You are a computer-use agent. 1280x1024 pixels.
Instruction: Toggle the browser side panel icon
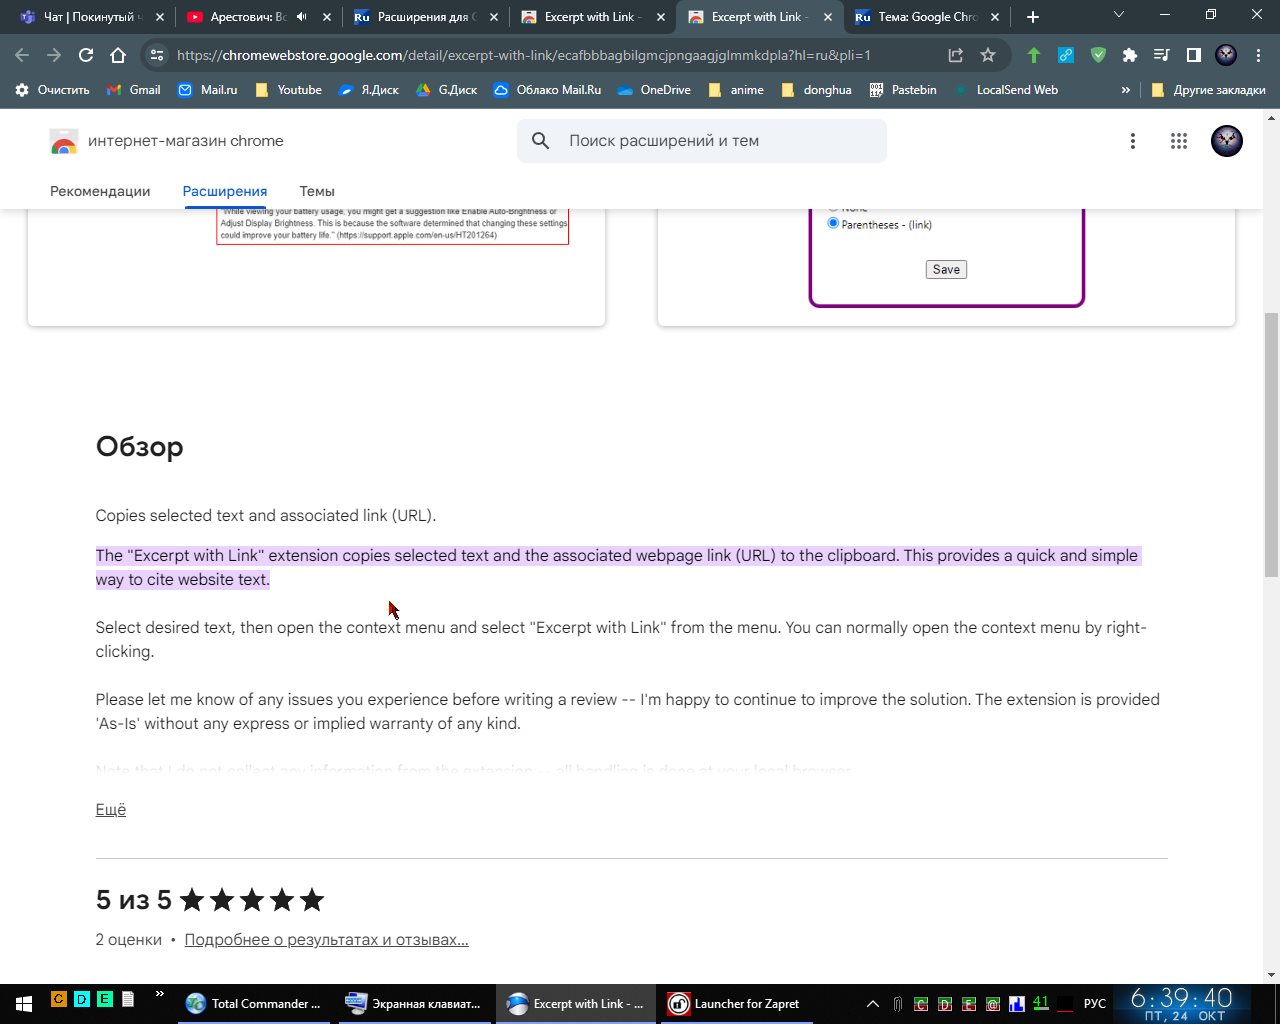1194,56
